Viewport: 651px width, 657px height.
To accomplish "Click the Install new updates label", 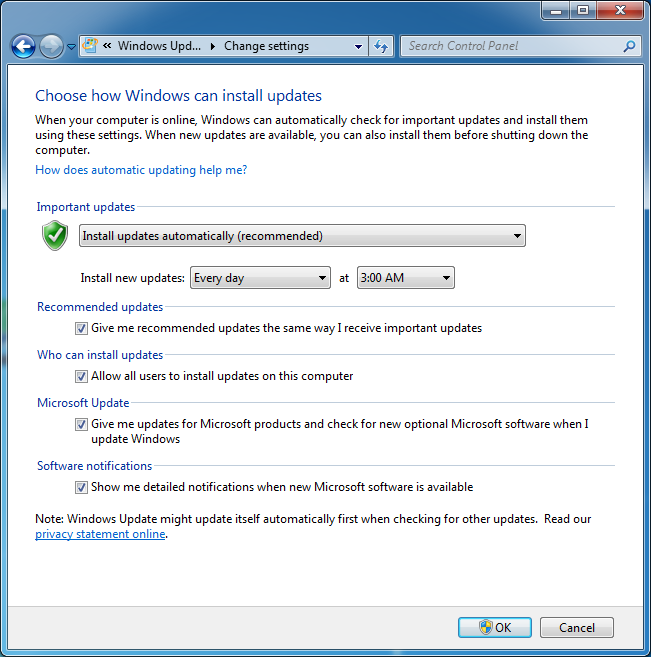I will [x=132, y=278].
